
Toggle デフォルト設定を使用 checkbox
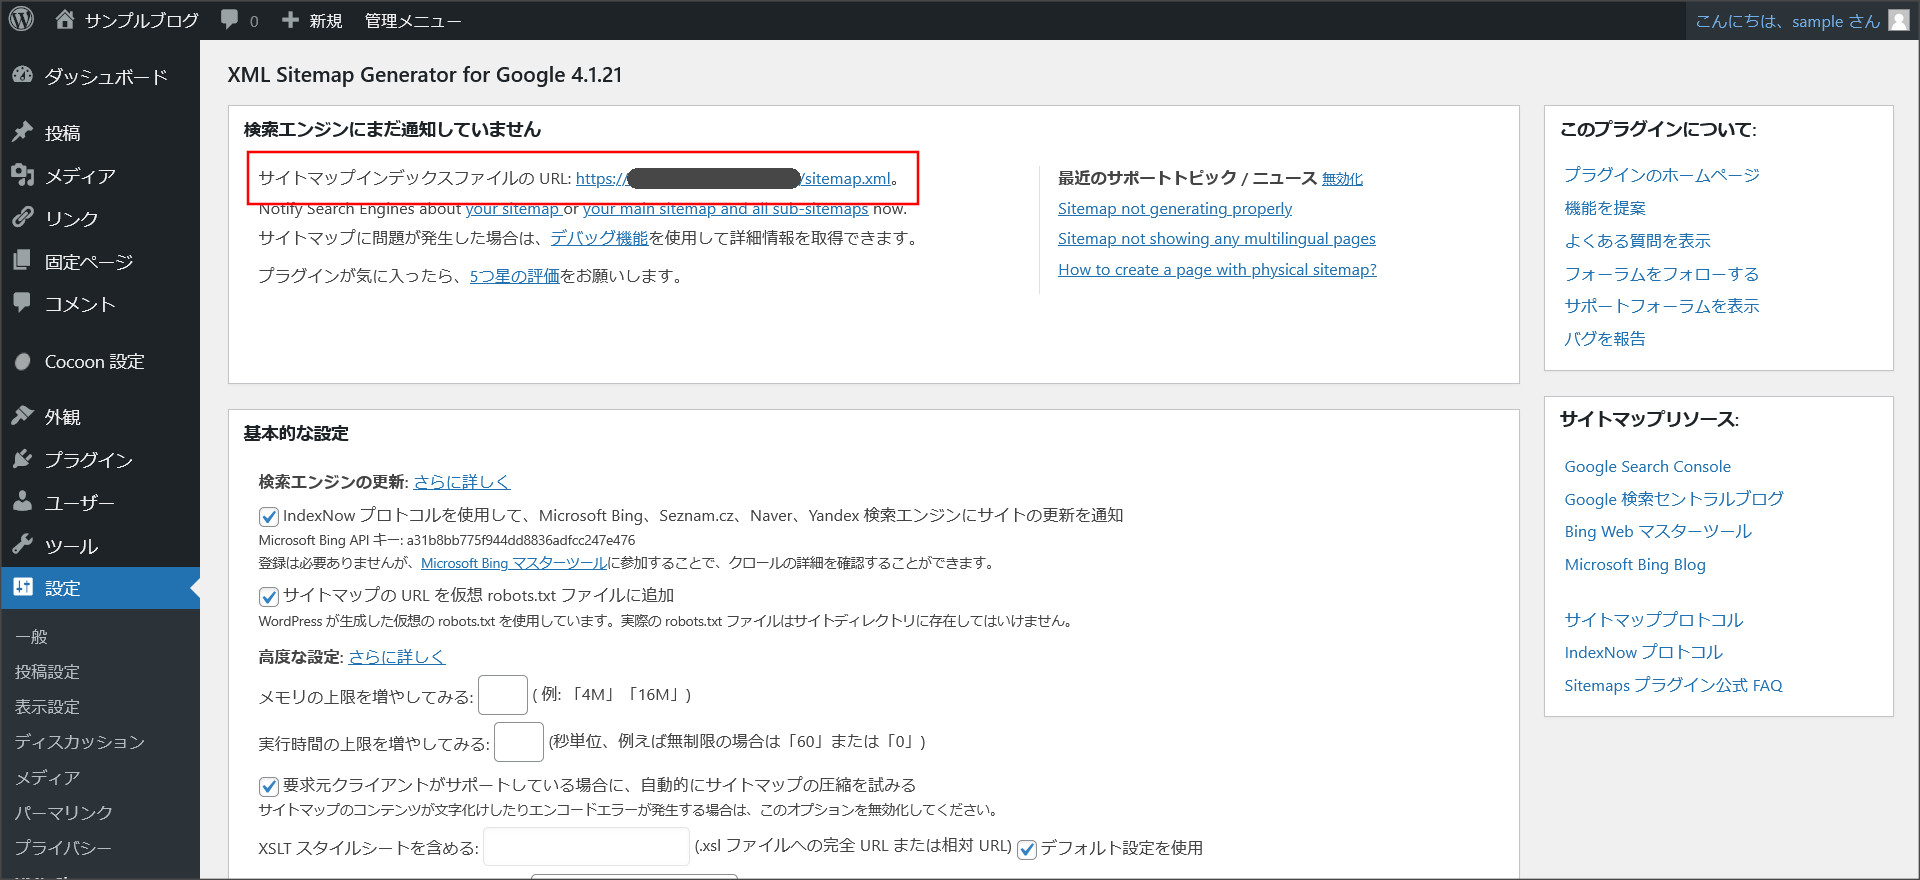pyautogui.click(x=1026, y=849)
